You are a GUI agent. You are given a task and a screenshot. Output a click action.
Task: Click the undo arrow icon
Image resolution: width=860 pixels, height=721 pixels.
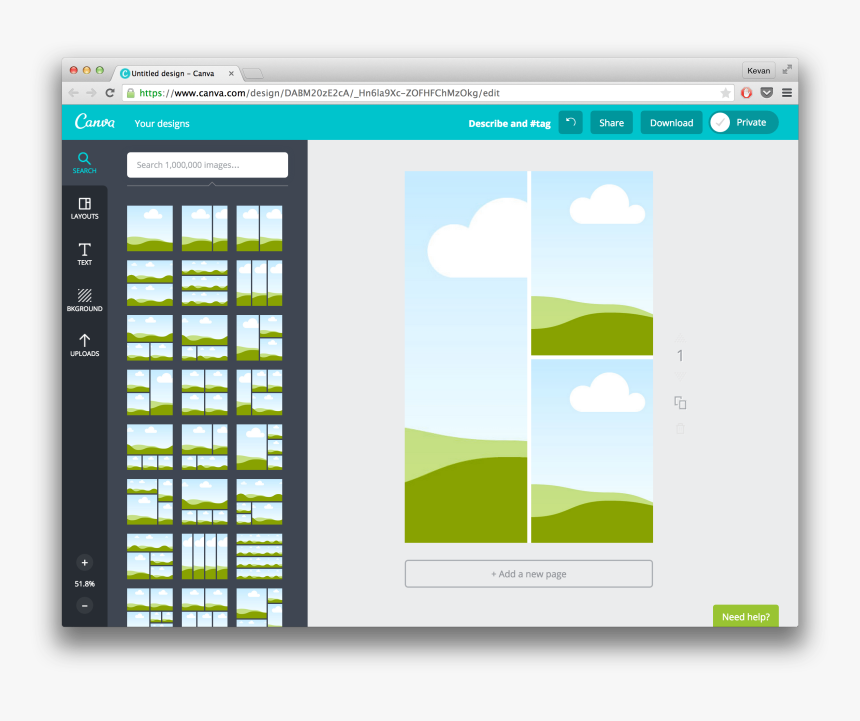click(569, 122)
